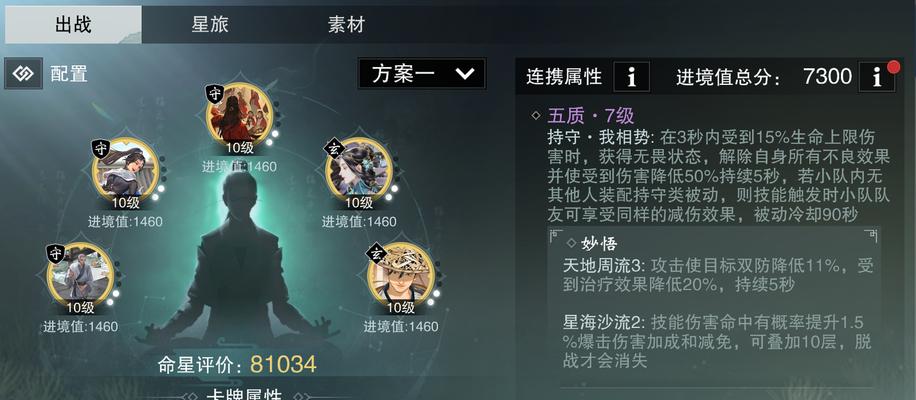Image resolution: width=916 pixels, height=400 pixels.
Task: Open the 连携属性 info icon
Action: click(631, 76)
